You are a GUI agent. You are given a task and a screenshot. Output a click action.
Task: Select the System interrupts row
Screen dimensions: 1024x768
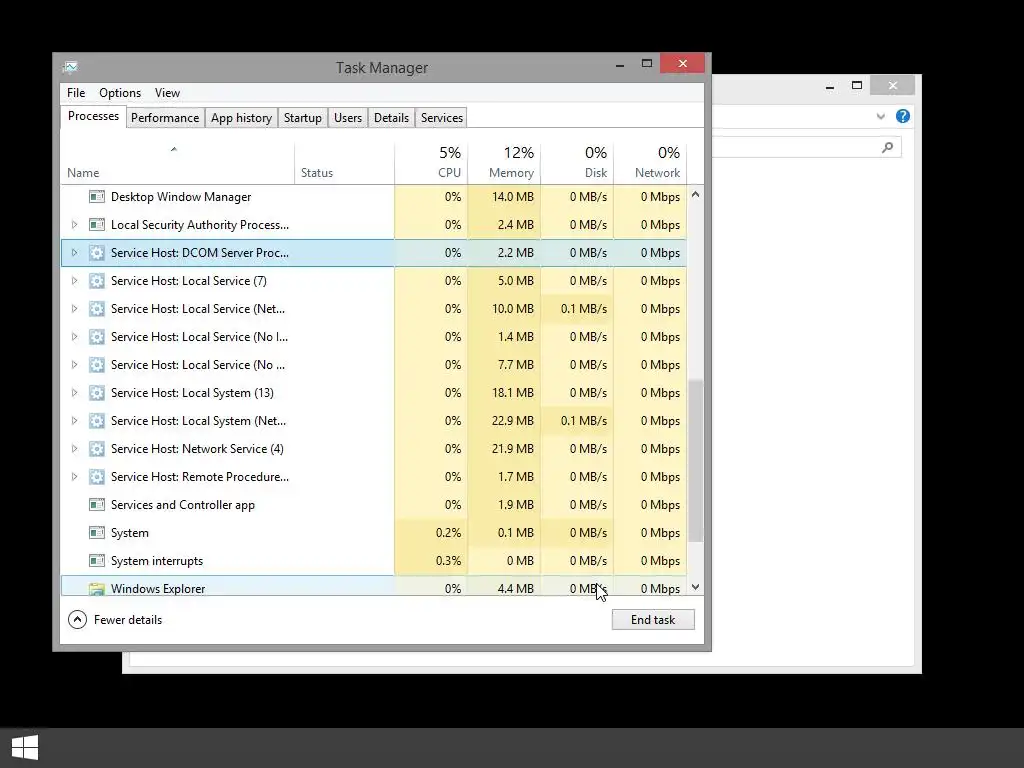[x=374, y=561]
